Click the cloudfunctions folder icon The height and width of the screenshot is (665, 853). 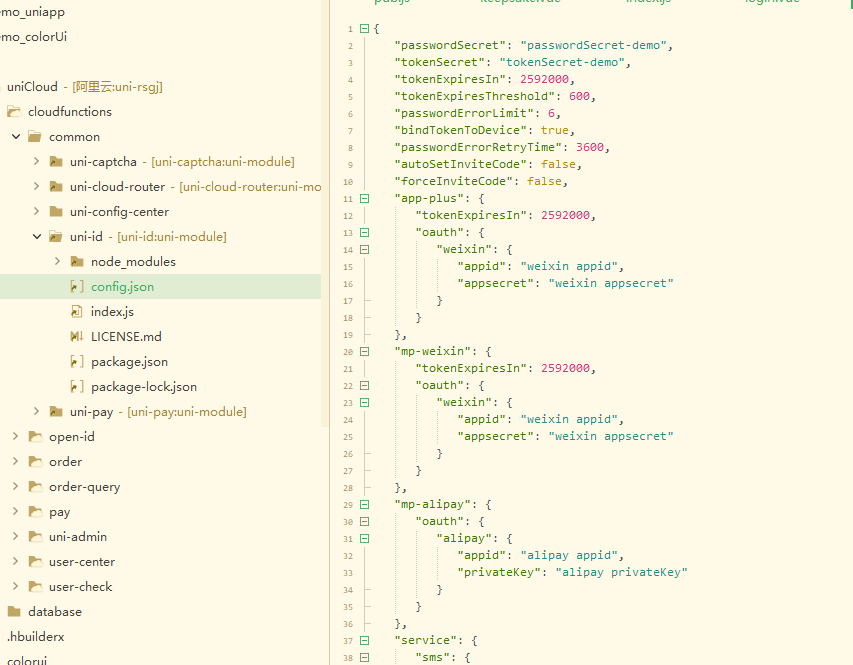(14, 112)
